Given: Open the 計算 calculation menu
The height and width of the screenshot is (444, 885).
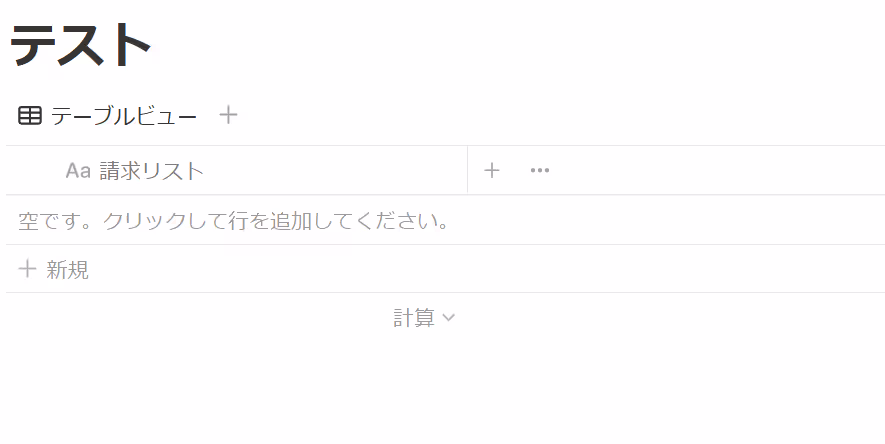Looking at the screenshot, I should pos(424,318).
